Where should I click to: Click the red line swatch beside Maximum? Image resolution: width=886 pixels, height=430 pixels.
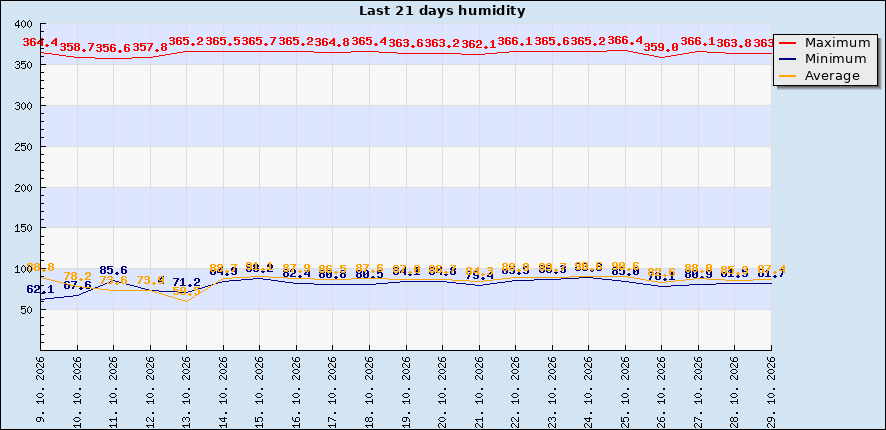(787, 42)
